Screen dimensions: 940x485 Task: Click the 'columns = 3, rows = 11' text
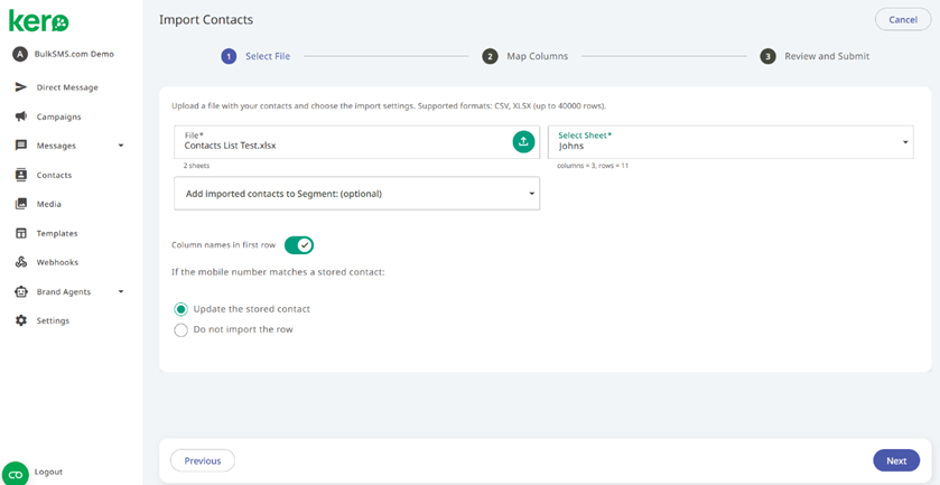pyautogui.click(x=592, y=165)
